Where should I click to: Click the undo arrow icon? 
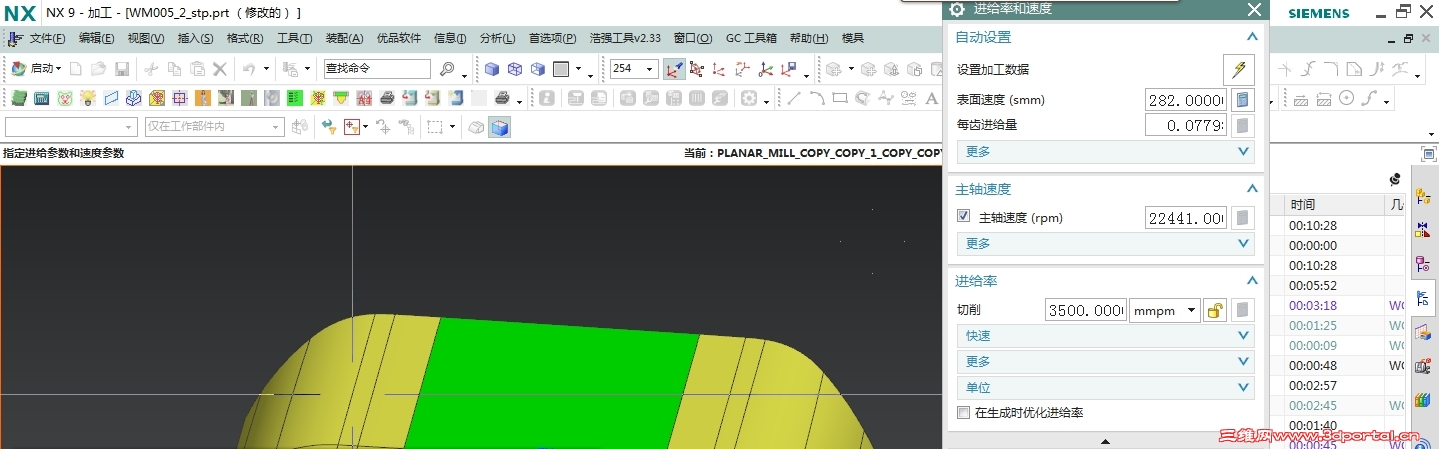(250, 69)
